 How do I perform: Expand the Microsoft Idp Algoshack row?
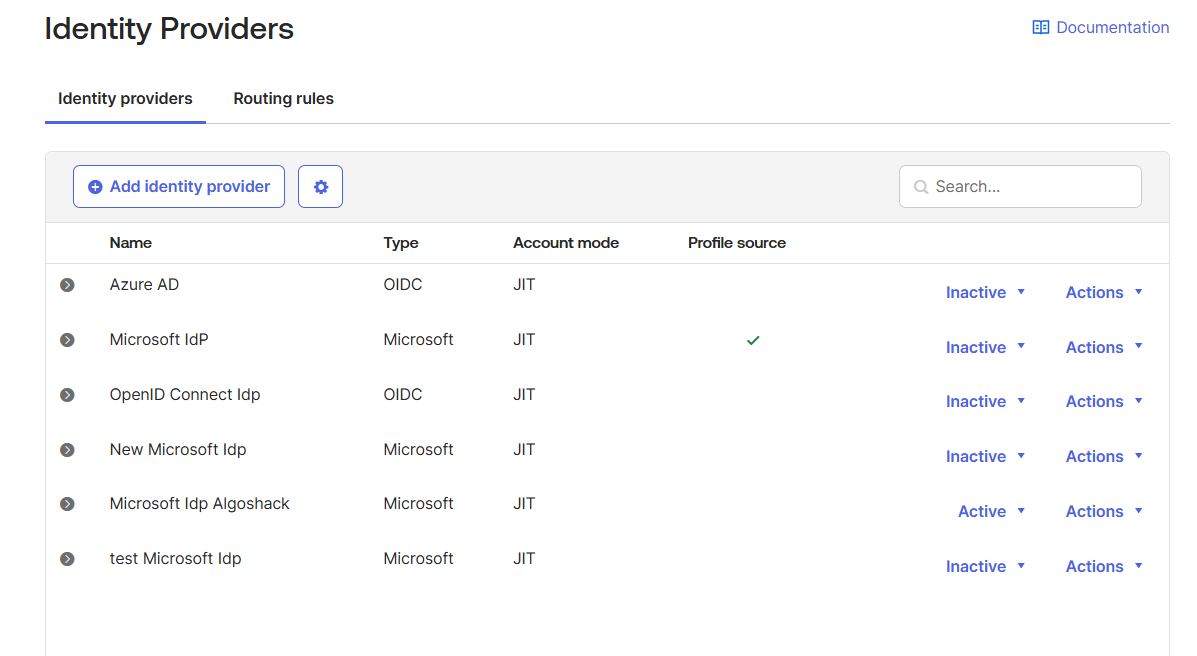click(x=67, y=504)
